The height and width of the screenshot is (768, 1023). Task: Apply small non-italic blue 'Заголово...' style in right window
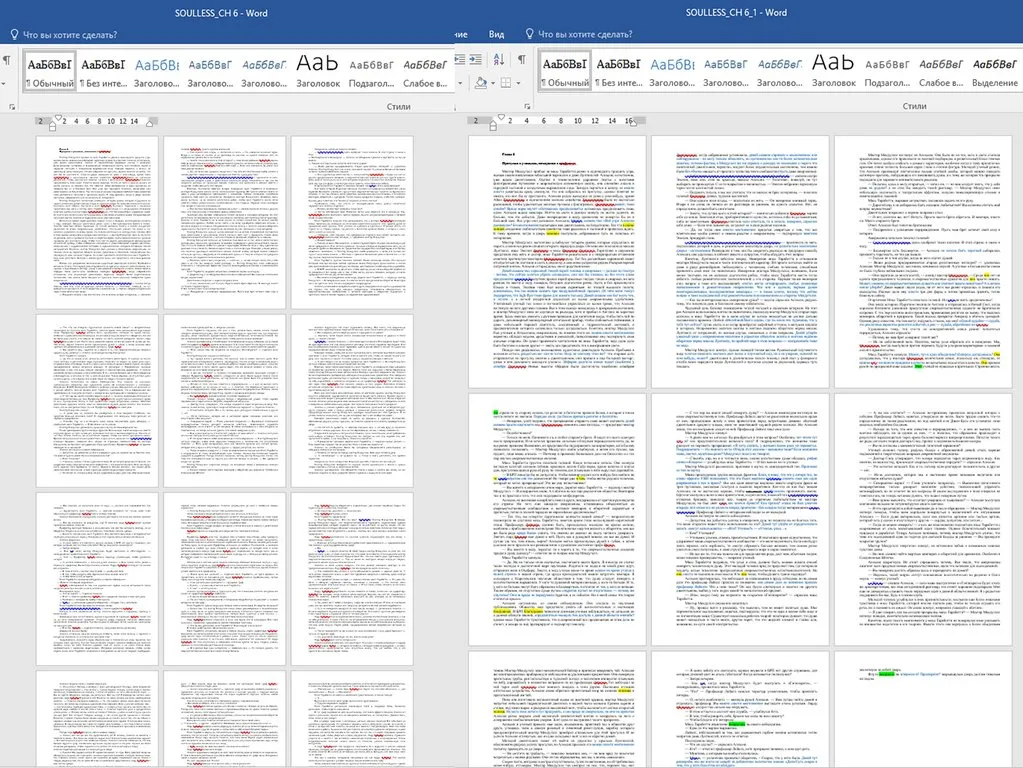tap(725, 72)
